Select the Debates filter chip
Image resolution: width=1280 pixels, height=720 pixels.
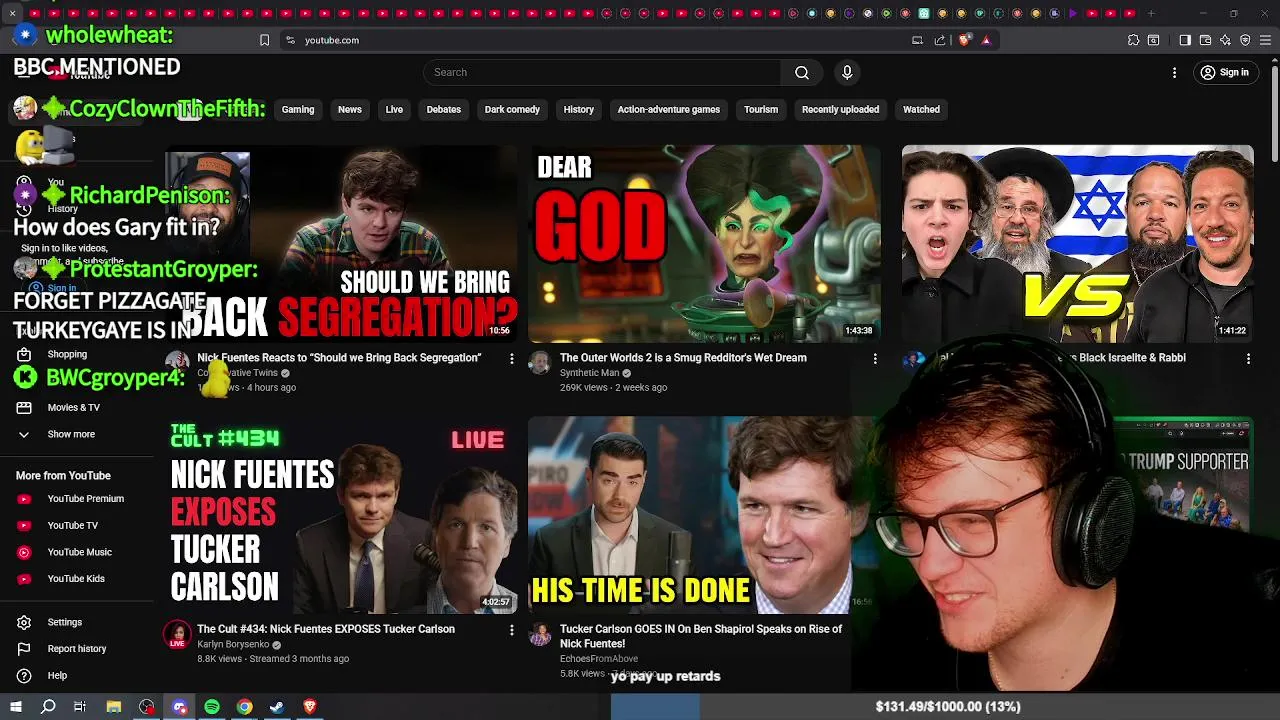[x=444, y=110]
